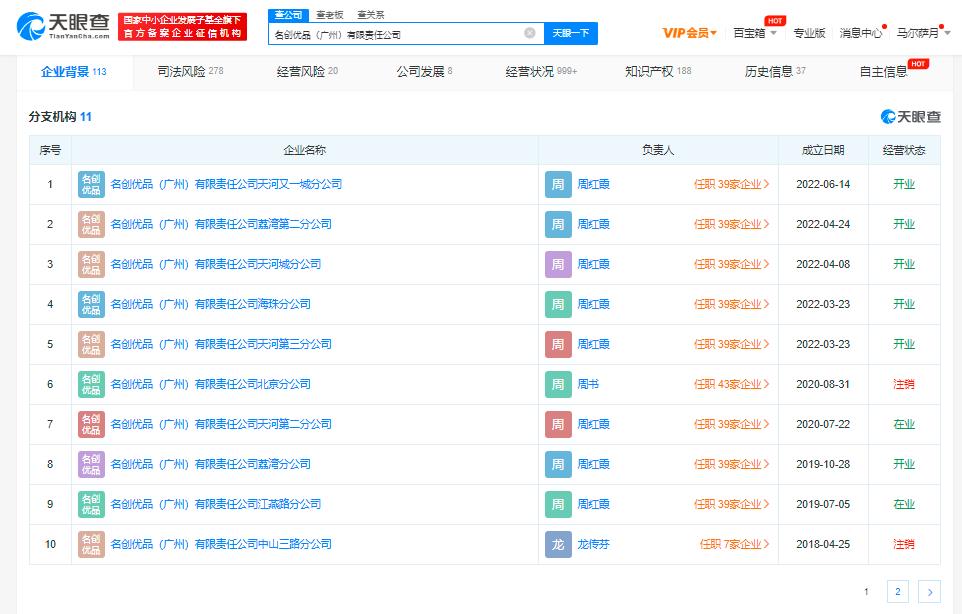This screenshot has height=614, width=962.
Task: Expand 任职 39家企业 in row 4
Action: 731,304
